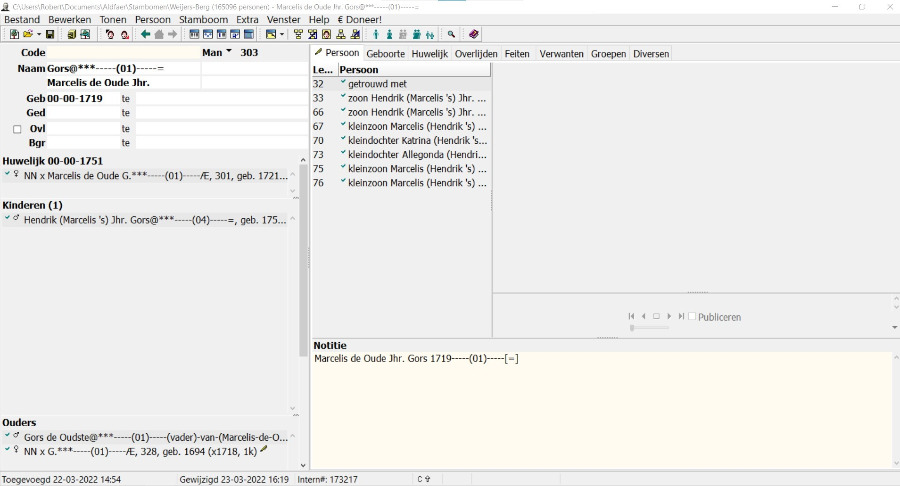Tick the Ovl deceased checkbox
This screenshot has width=900, height=486.
[x=17, y=129]
